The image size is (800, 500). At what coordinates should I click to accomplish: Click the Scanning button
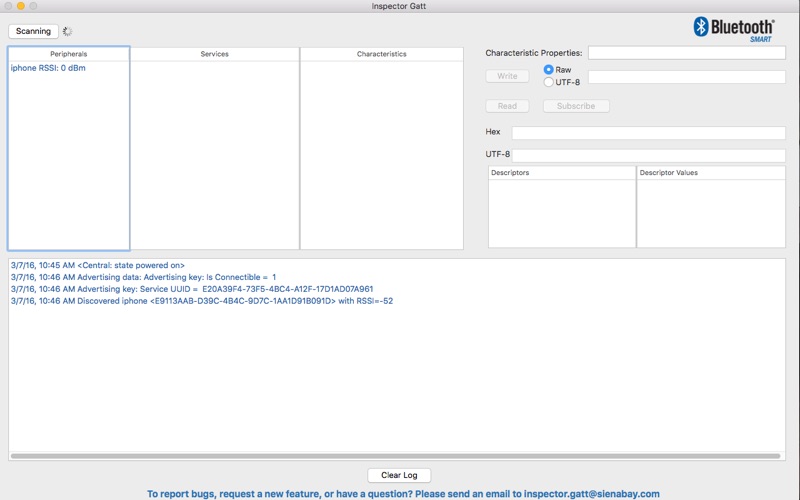pyautogui.click(x=33, y=31)
